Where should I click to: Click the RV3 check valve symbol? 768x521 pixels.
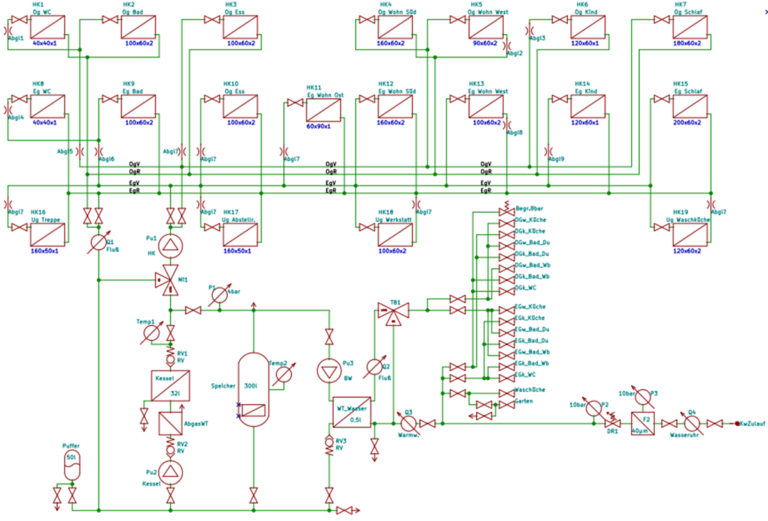click(330, 445)
